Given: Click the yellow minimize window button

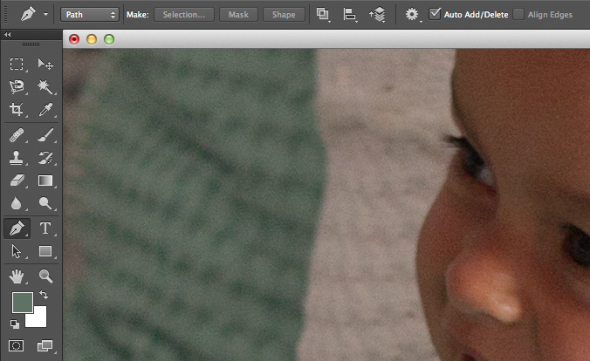Looking at the screenshot, I should (x=91, y=39).
